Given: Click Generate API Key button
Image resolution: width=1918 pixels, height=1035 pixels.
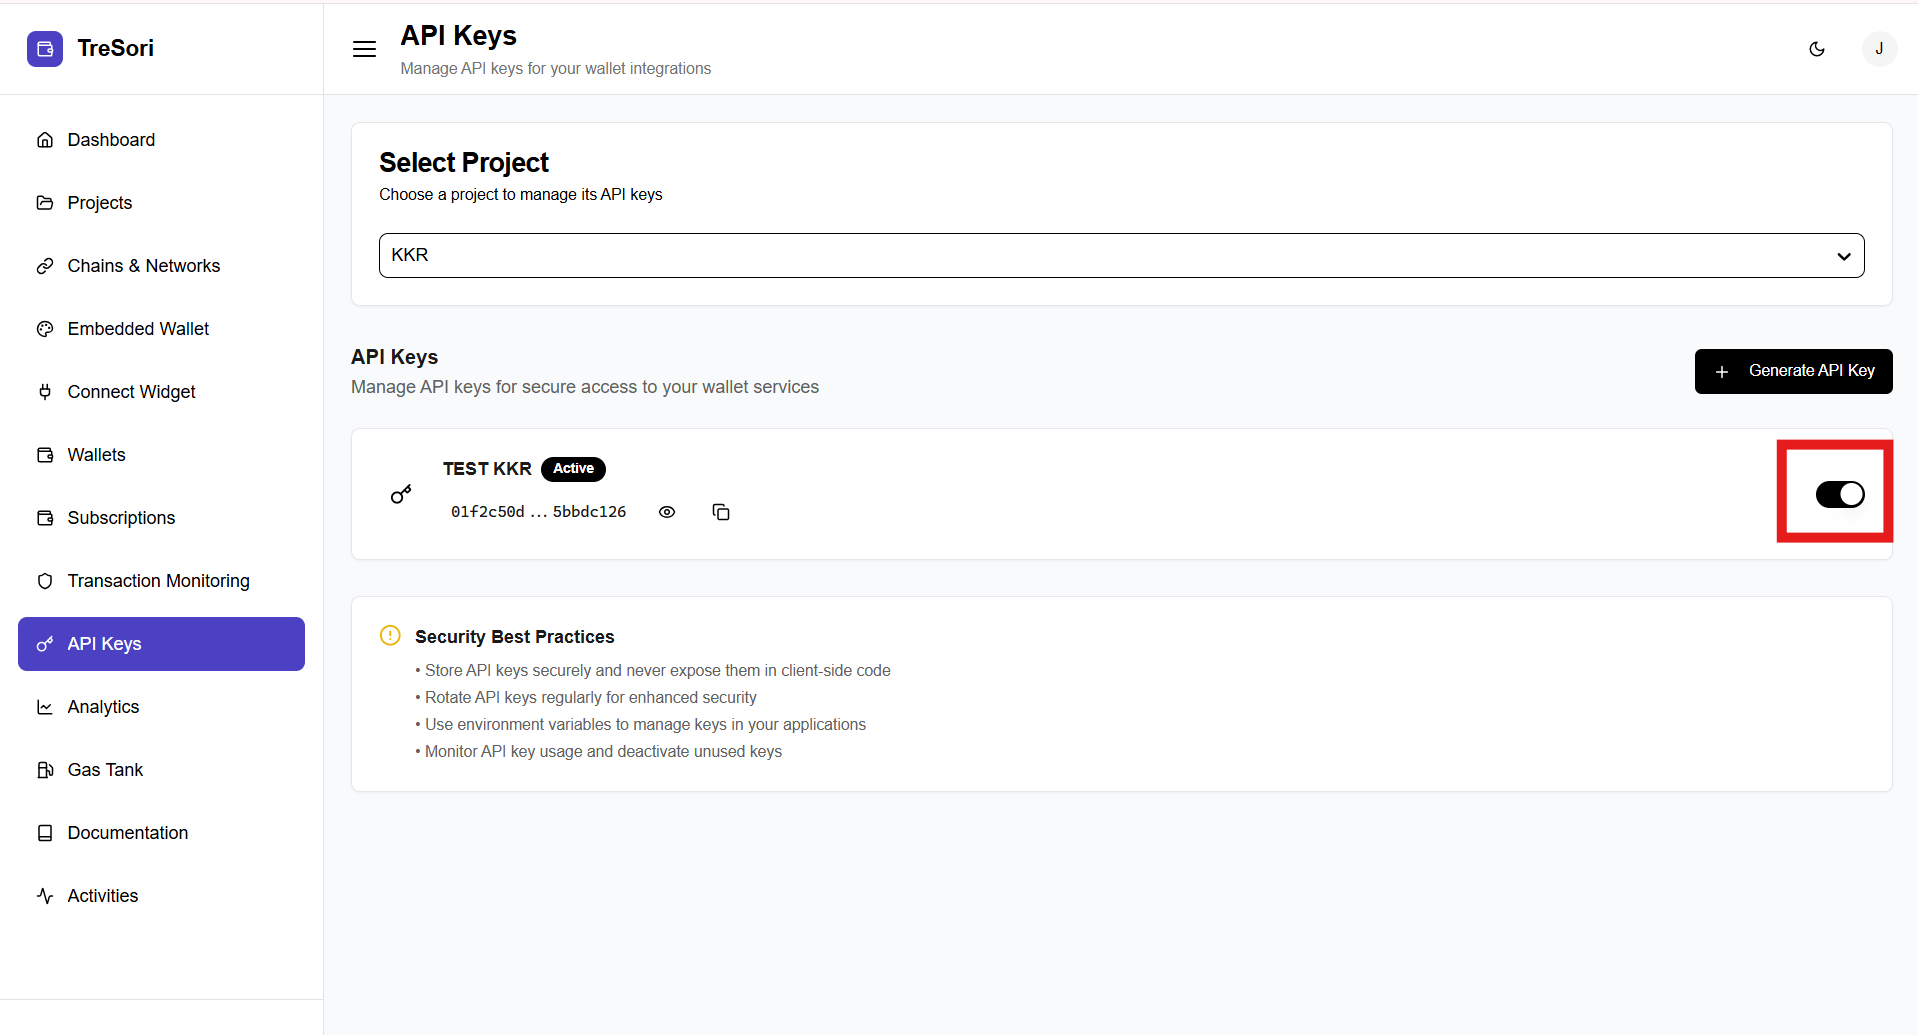Looking at the screenshot, I should (x=1792, y=371).
